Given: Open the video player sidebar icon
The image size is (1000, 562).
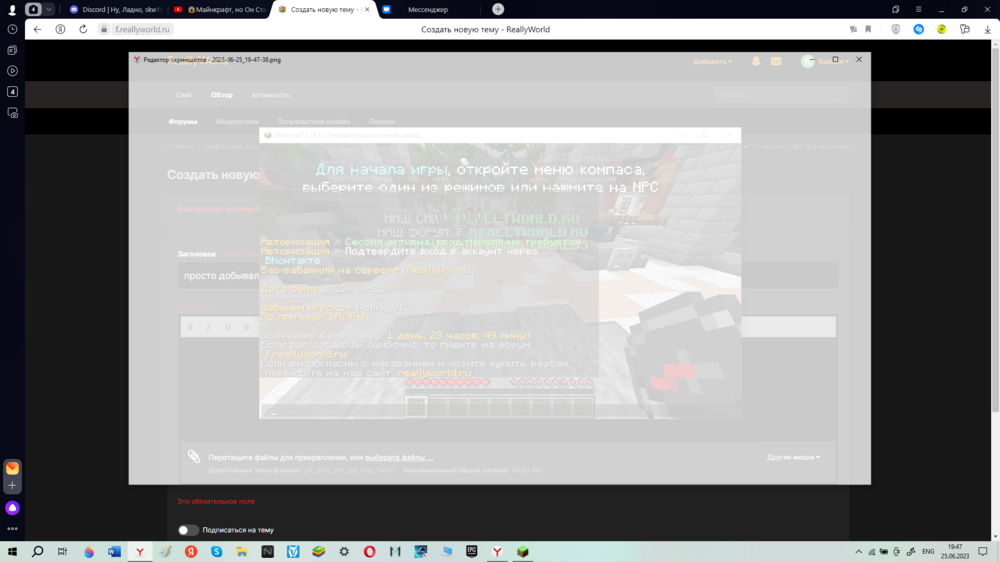Looking at the screenshot, I should pos(12,71).
